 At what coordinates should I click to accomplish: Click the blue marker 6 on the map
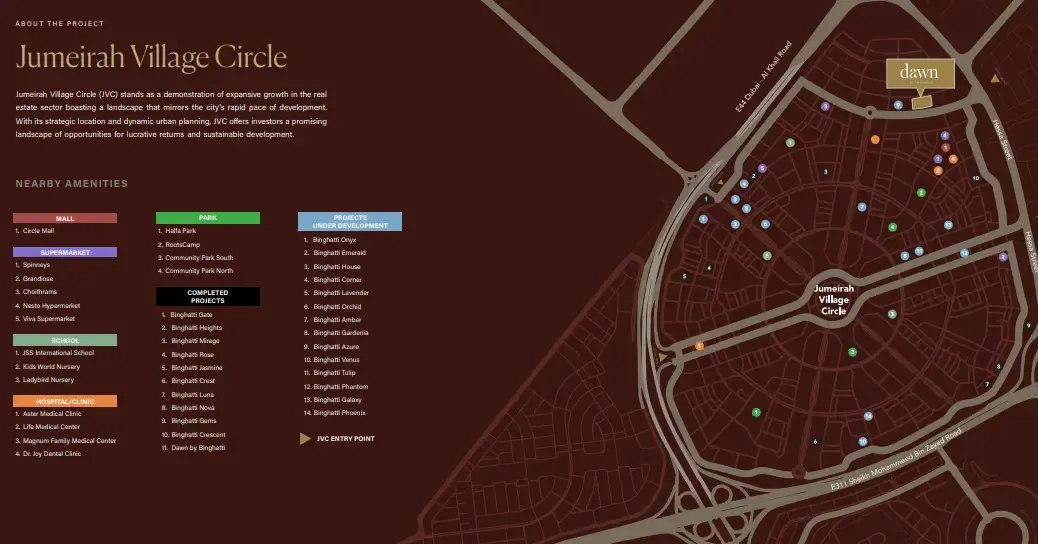[765, 224]
